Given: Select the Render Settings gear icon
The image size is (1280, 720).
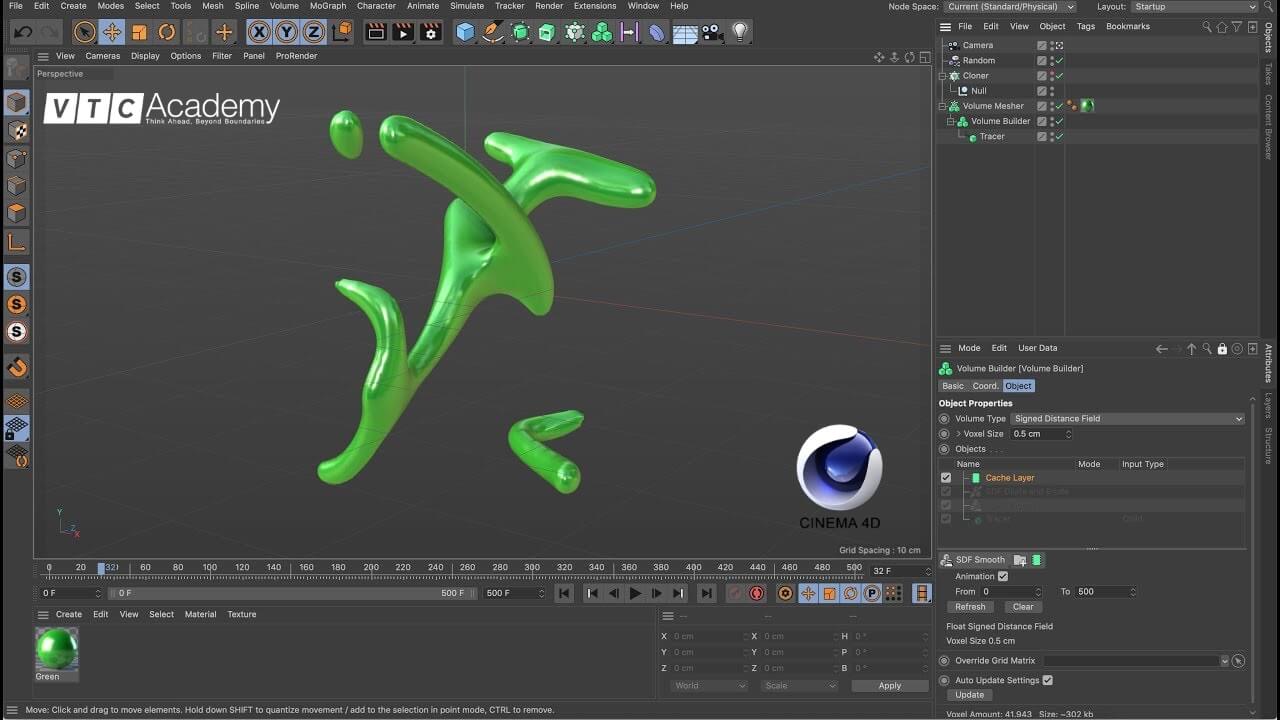Looking at the screenshot, I should [428, 32].
